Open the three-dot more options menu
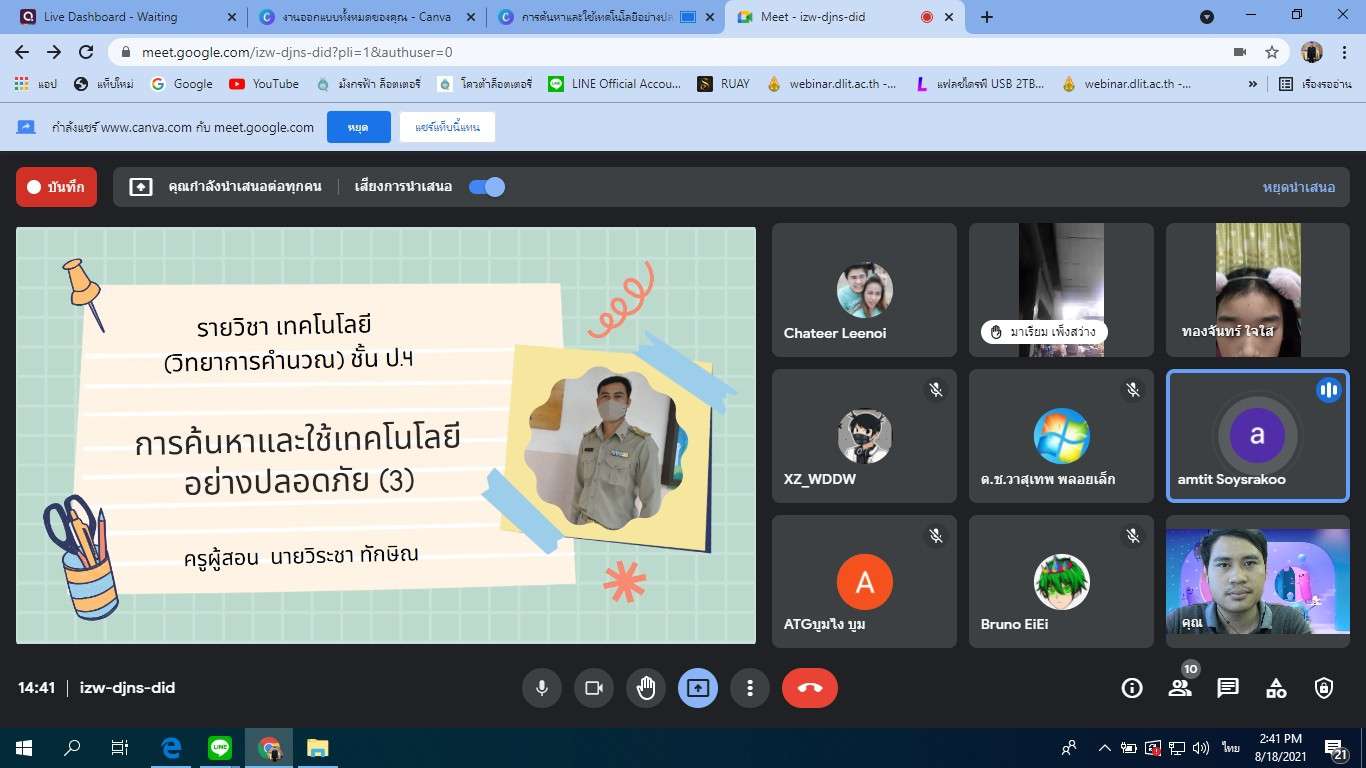Screen dimensions: 1366x768 click(750, 688)
